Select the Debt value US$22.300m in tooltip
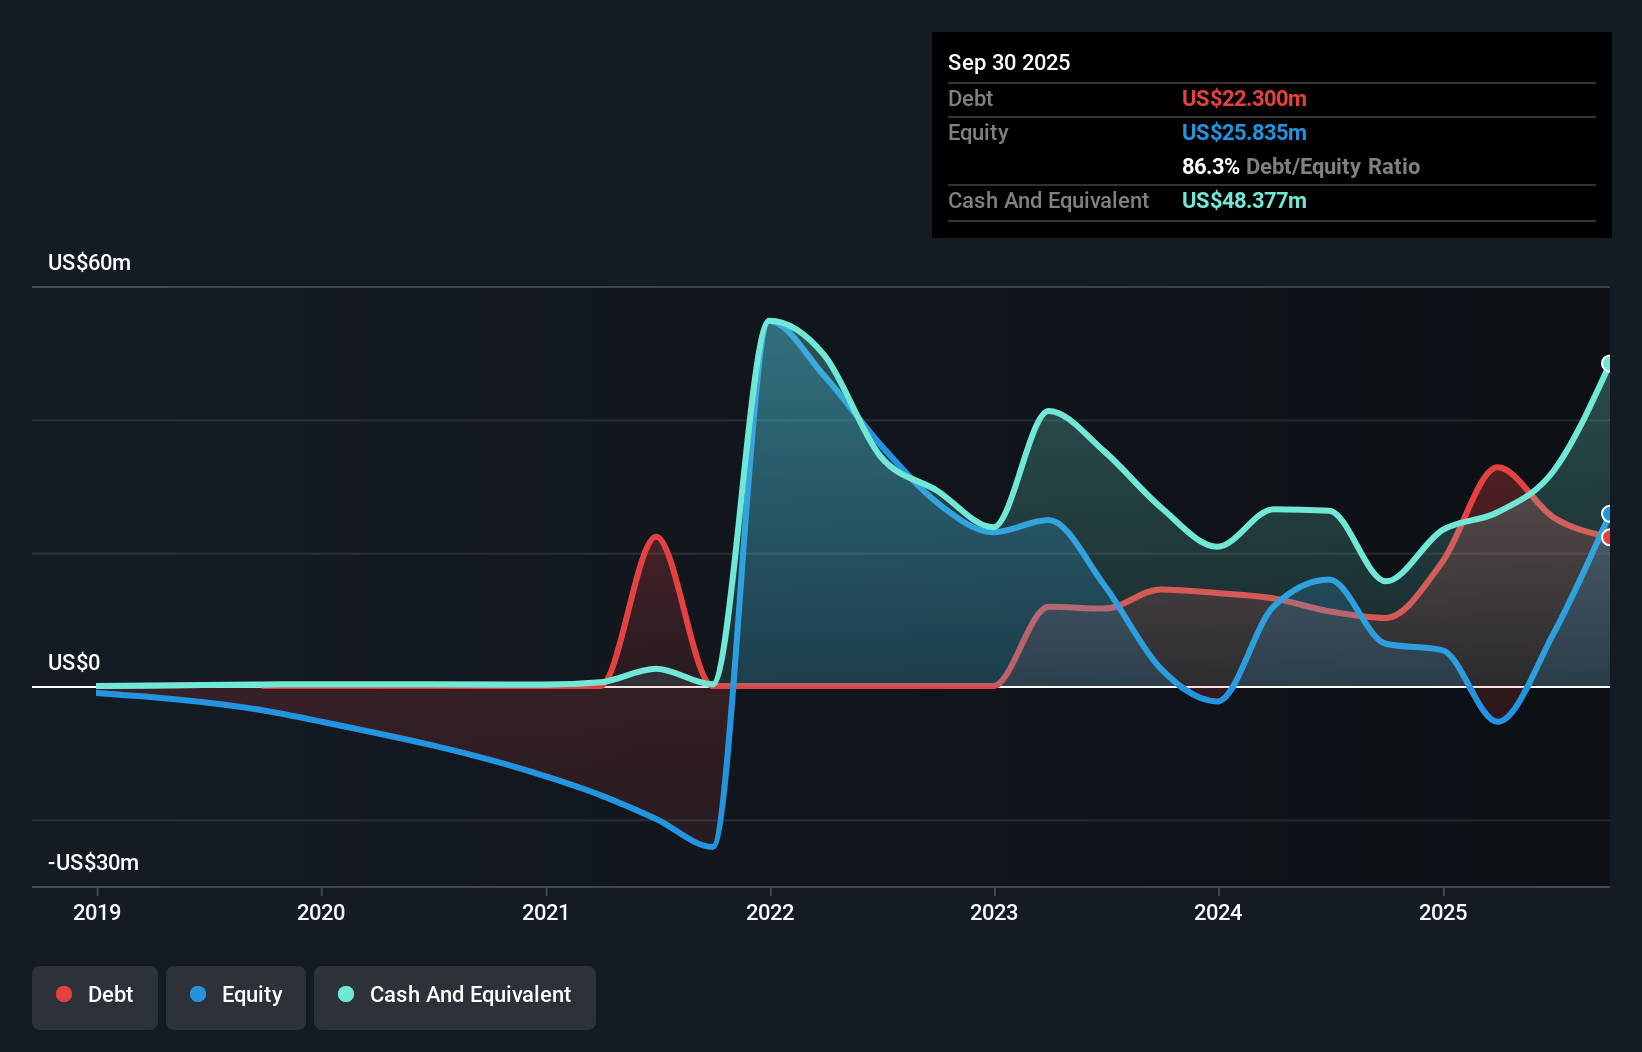This screenshot has height=1052, width=1642. click(x=1244, y=98)
